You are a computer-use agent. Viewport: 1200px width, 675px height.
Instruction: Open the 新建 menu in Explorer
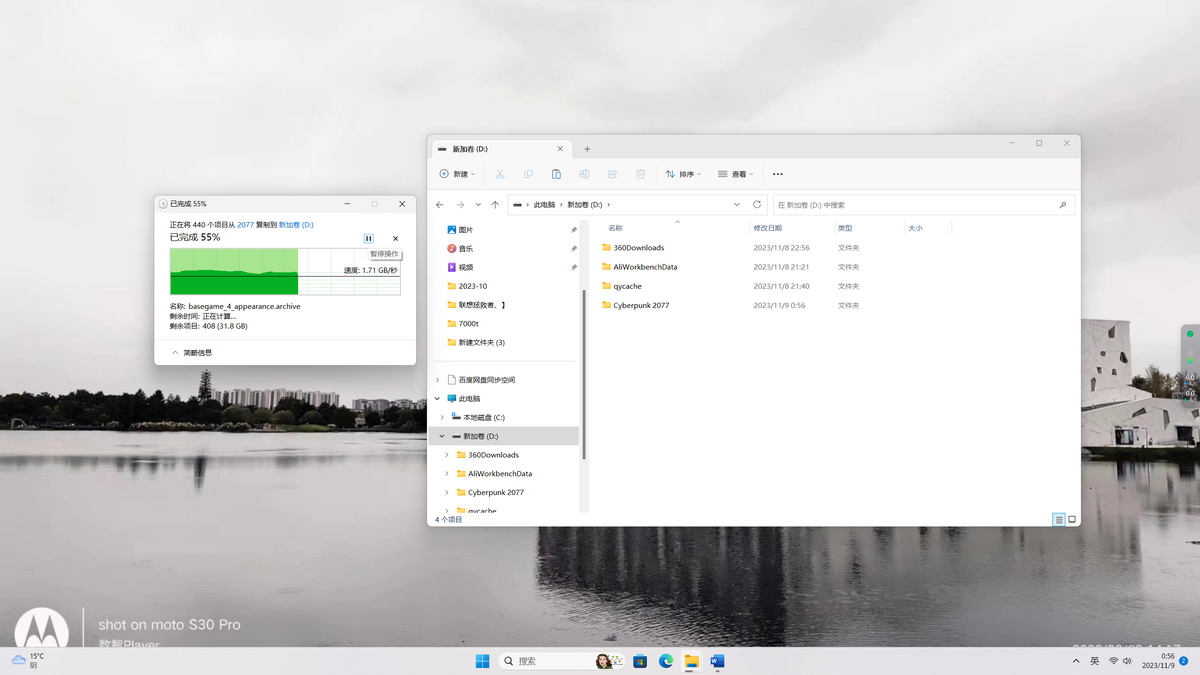tap(457, 174)
